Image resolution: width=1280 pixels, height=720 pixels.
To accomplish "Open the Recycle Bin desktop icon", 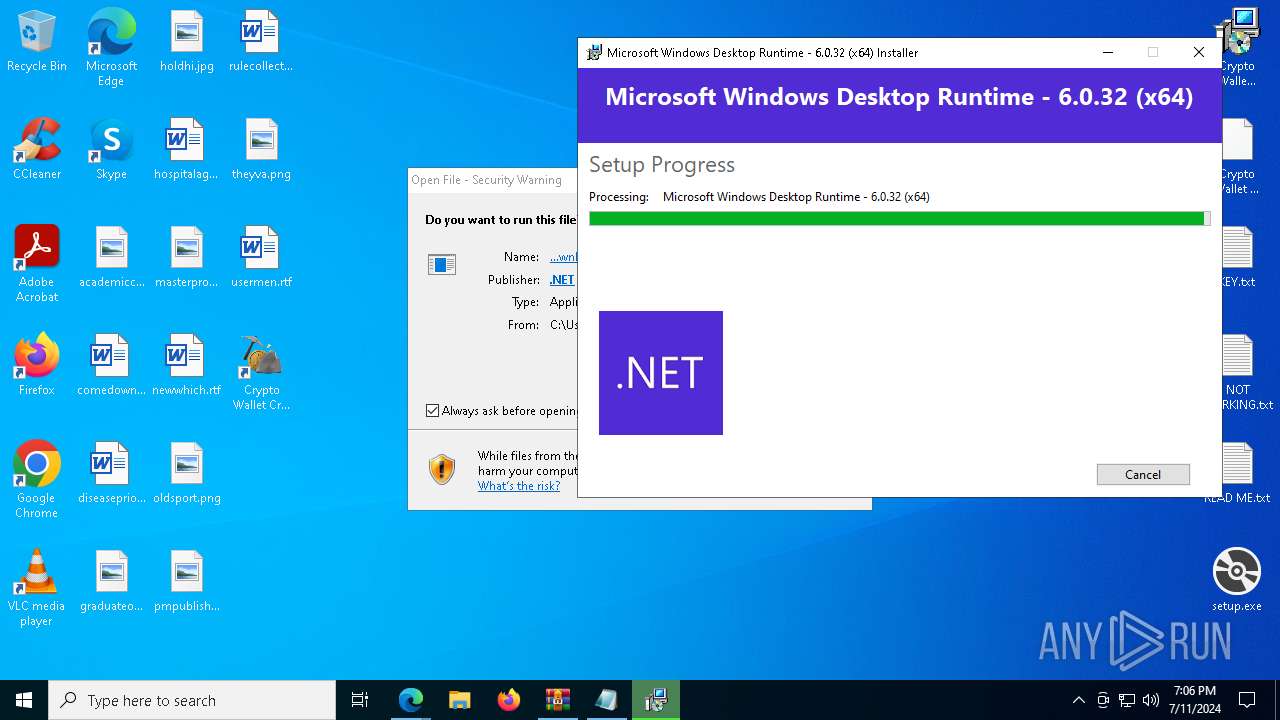I will tap(37, 42).
